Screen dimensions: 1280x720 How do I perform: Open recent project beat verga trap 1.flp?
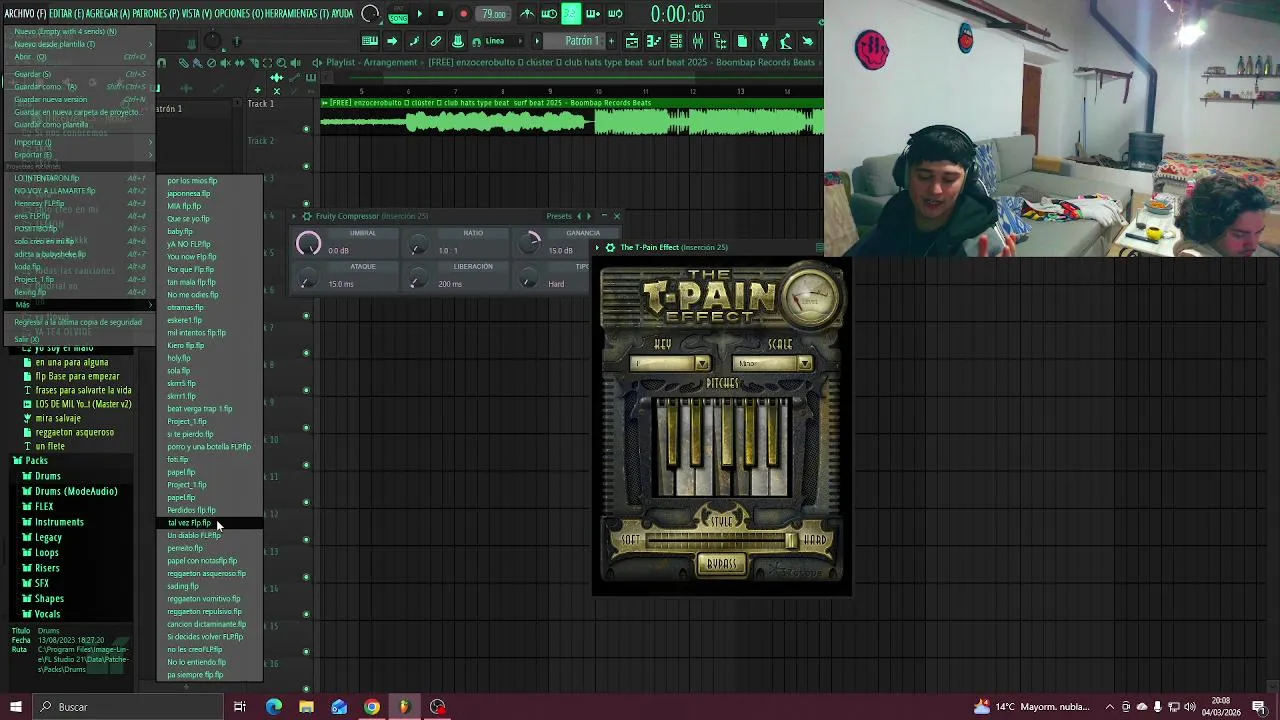point(209,409)
